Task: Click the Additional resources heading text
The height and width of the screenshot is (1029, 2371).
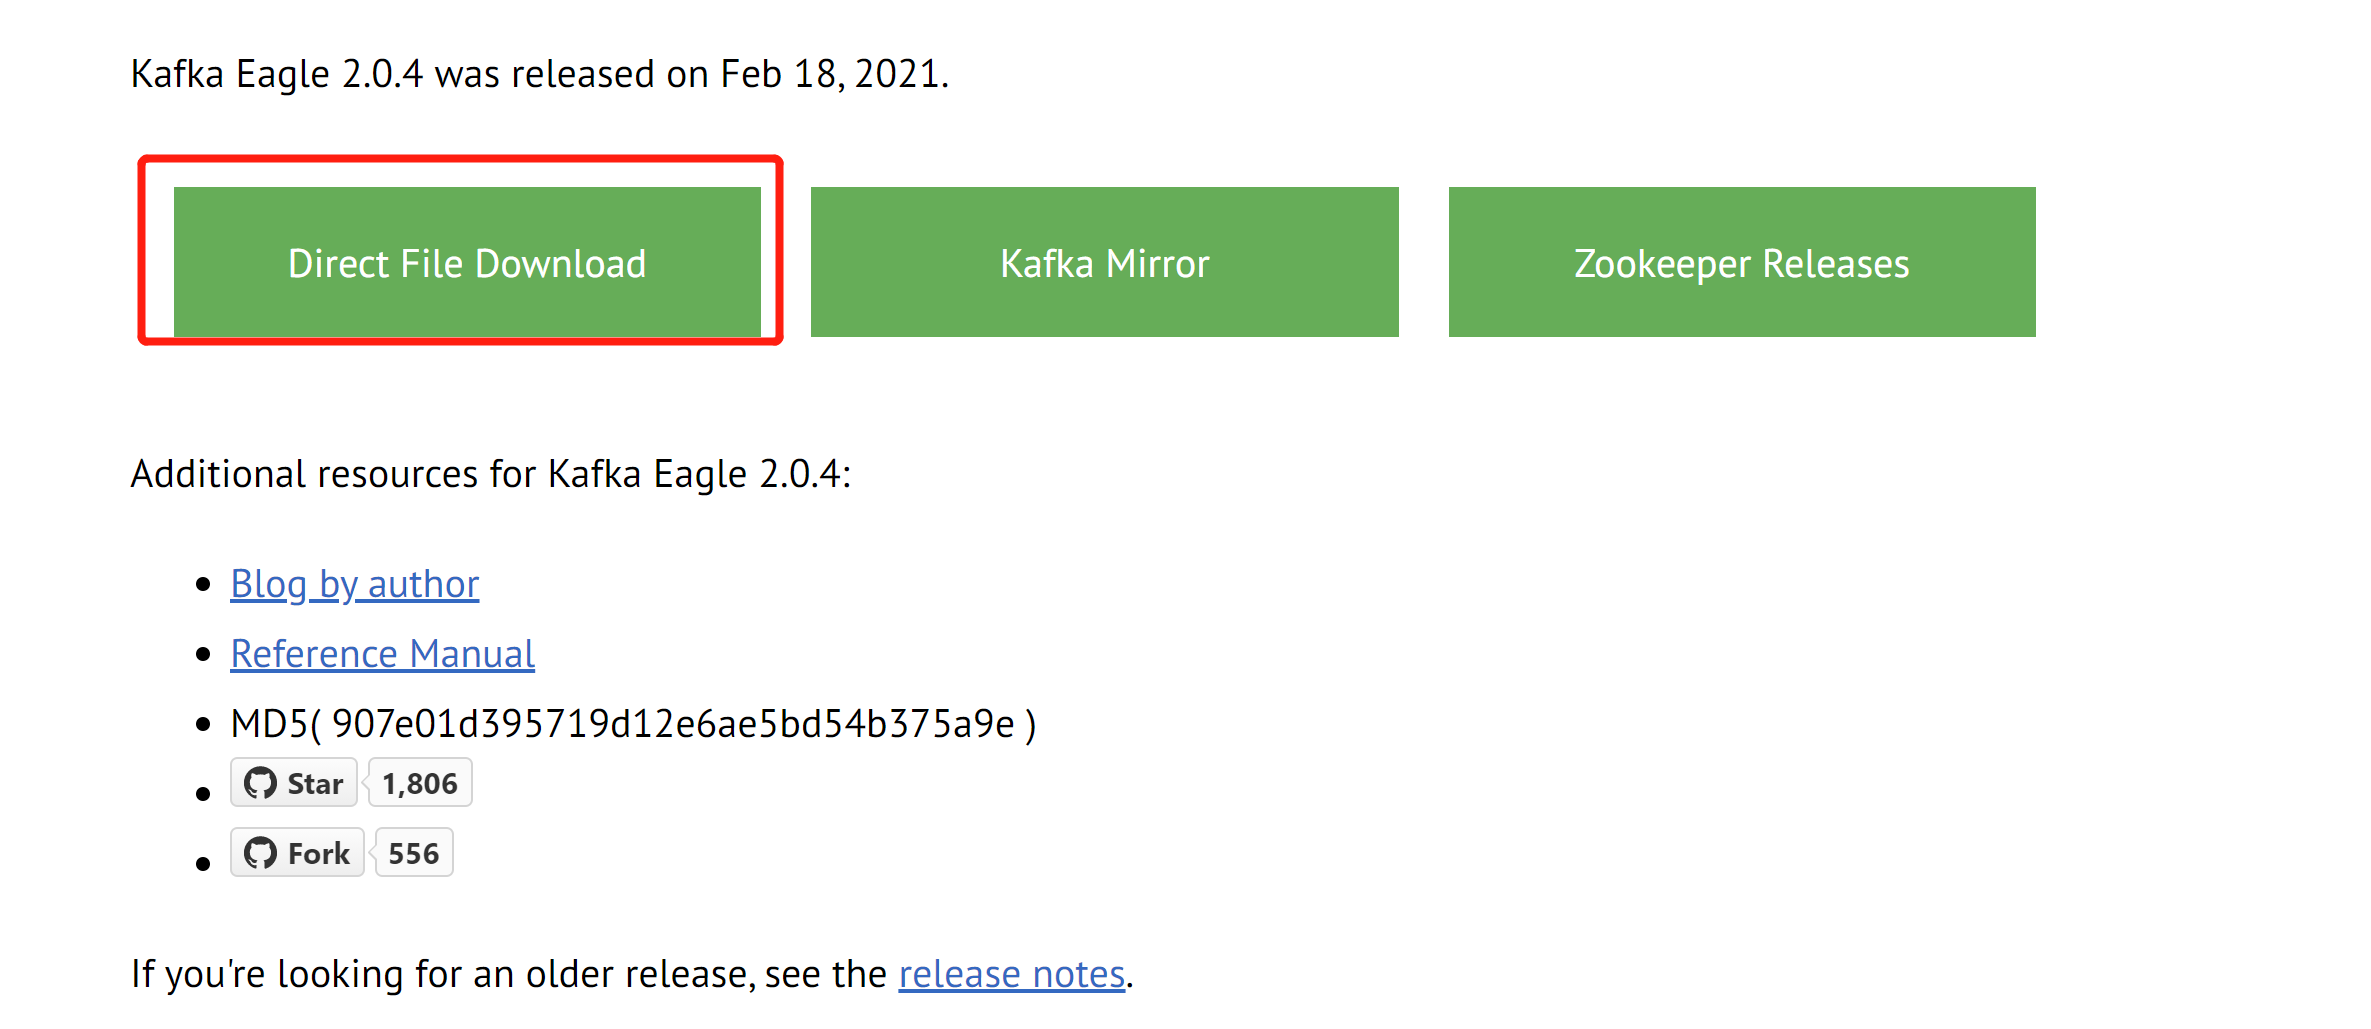Action: tap(491, 474)
